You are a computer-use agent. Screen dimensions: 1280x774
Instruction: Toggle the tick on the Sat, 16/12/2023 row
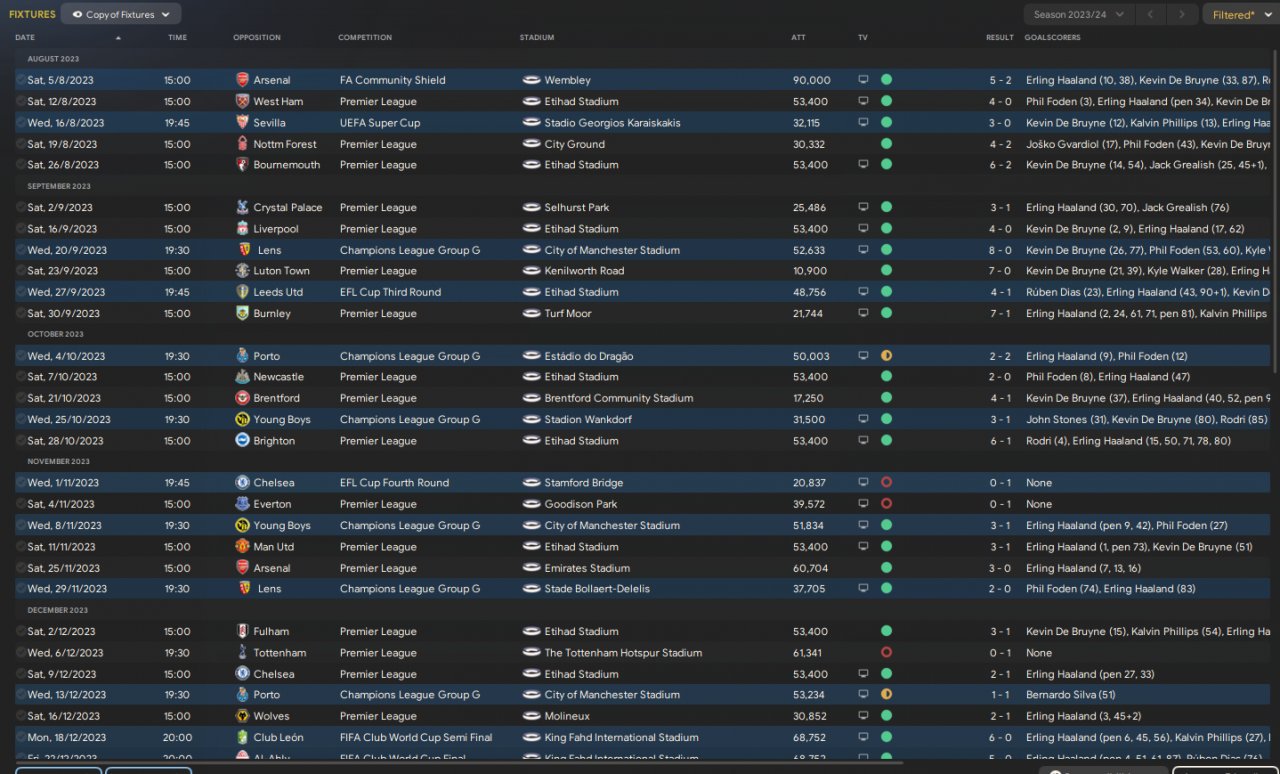point(21,716)
